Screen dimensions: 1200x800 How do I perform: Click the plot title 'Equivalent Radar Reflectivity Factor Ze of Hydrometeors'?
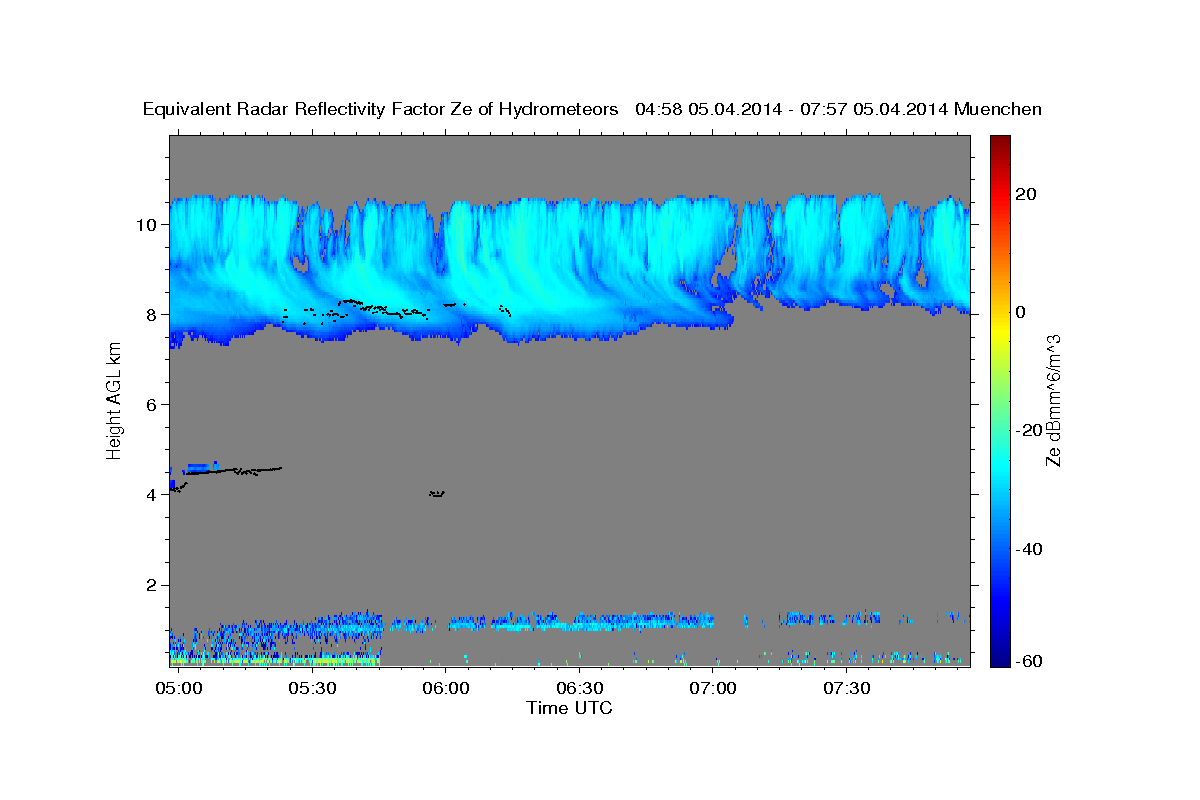[381, 110]
